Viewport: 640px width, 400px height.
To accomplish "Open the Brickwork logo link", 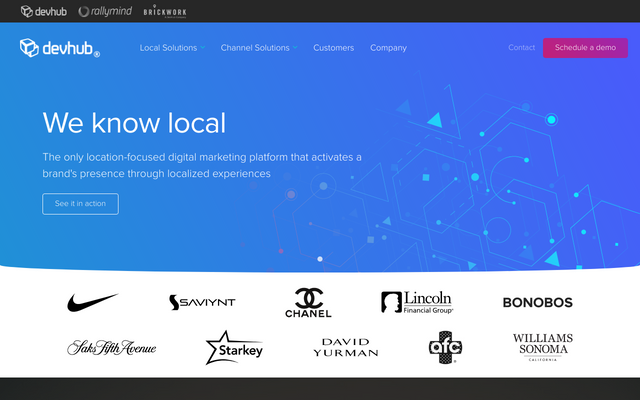I will click(x=165, y=11).
